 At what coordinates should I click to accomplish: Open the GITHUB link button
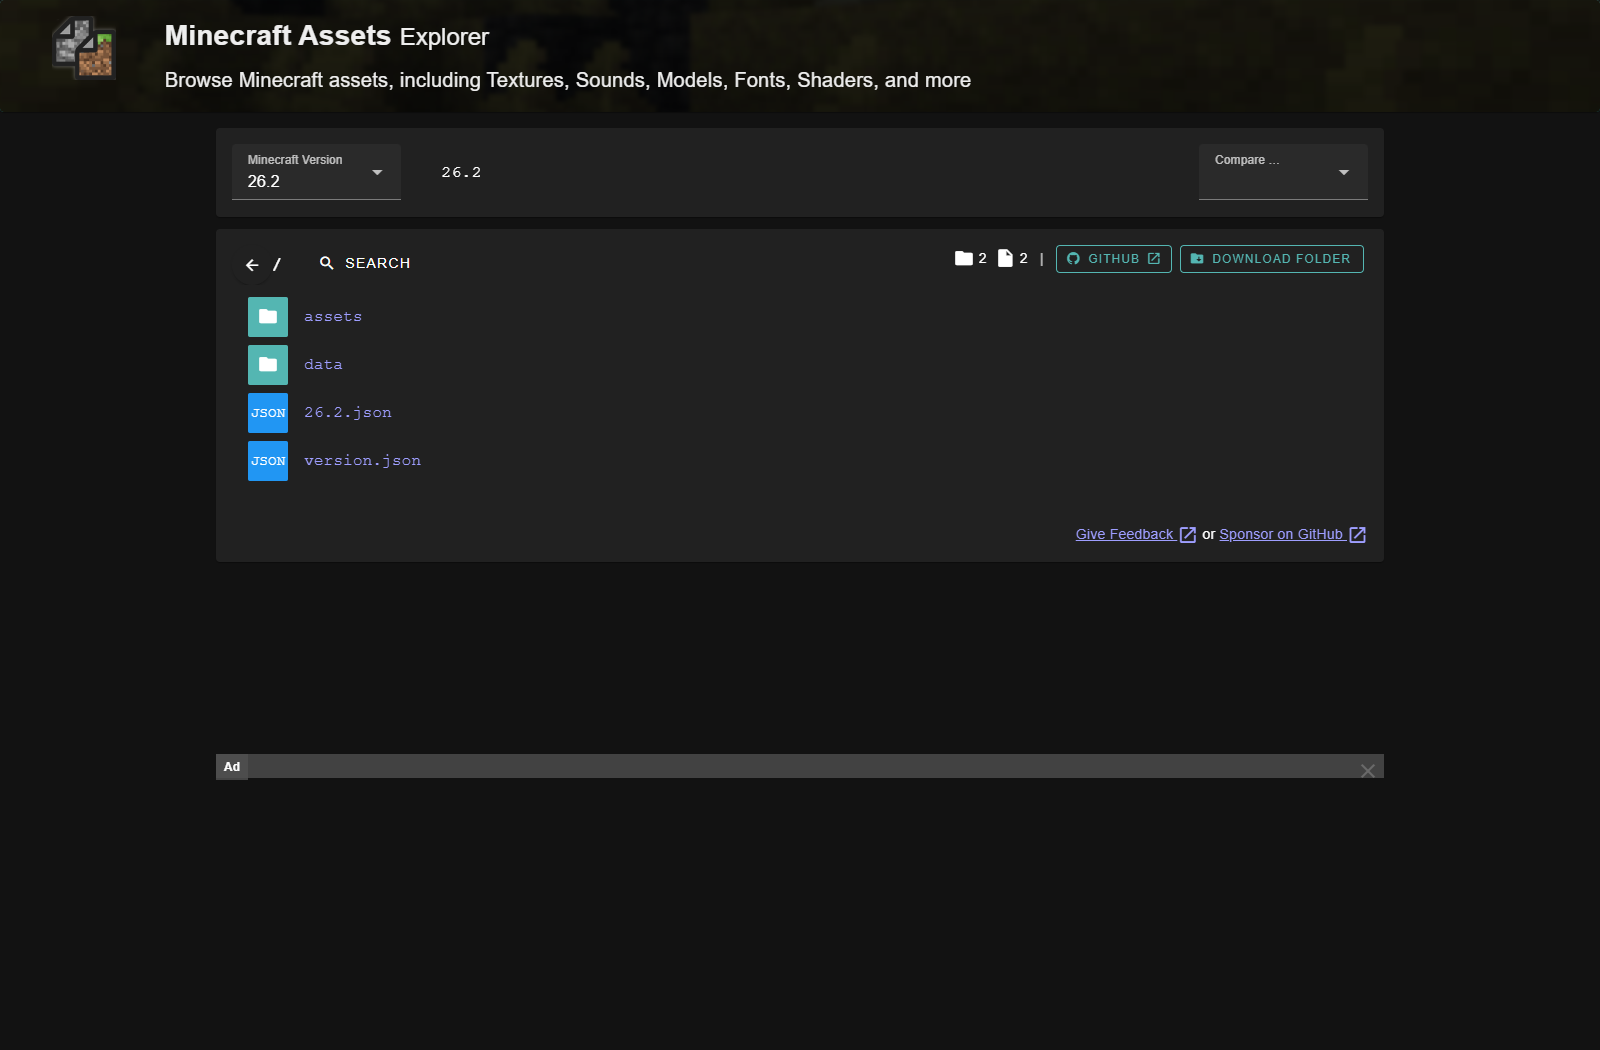coord(1114,259)
